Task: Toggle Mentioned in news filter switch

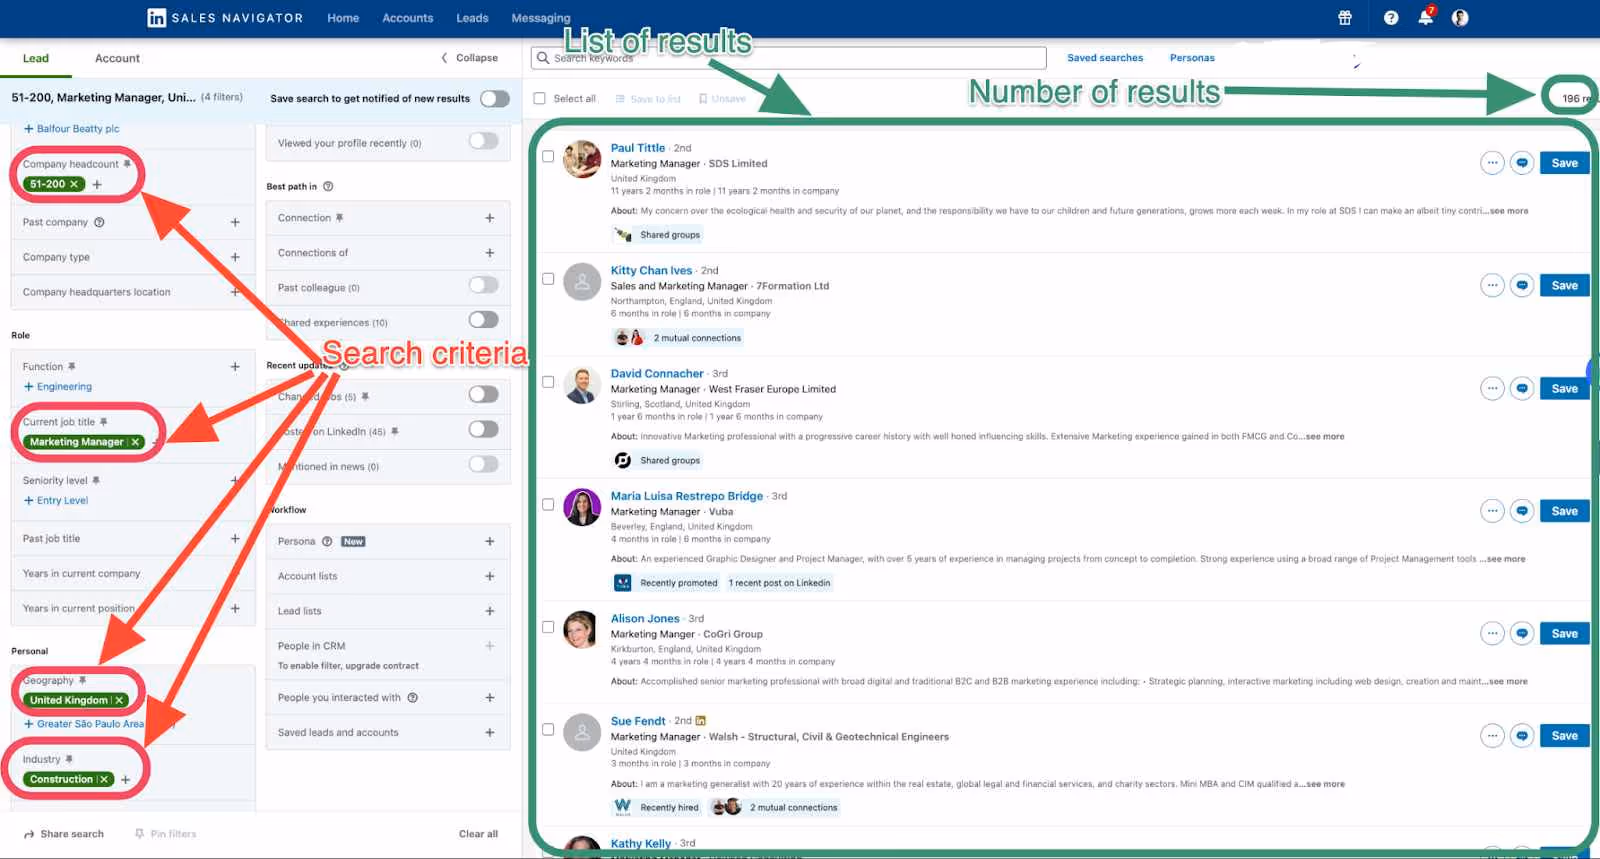Action: 484,464
